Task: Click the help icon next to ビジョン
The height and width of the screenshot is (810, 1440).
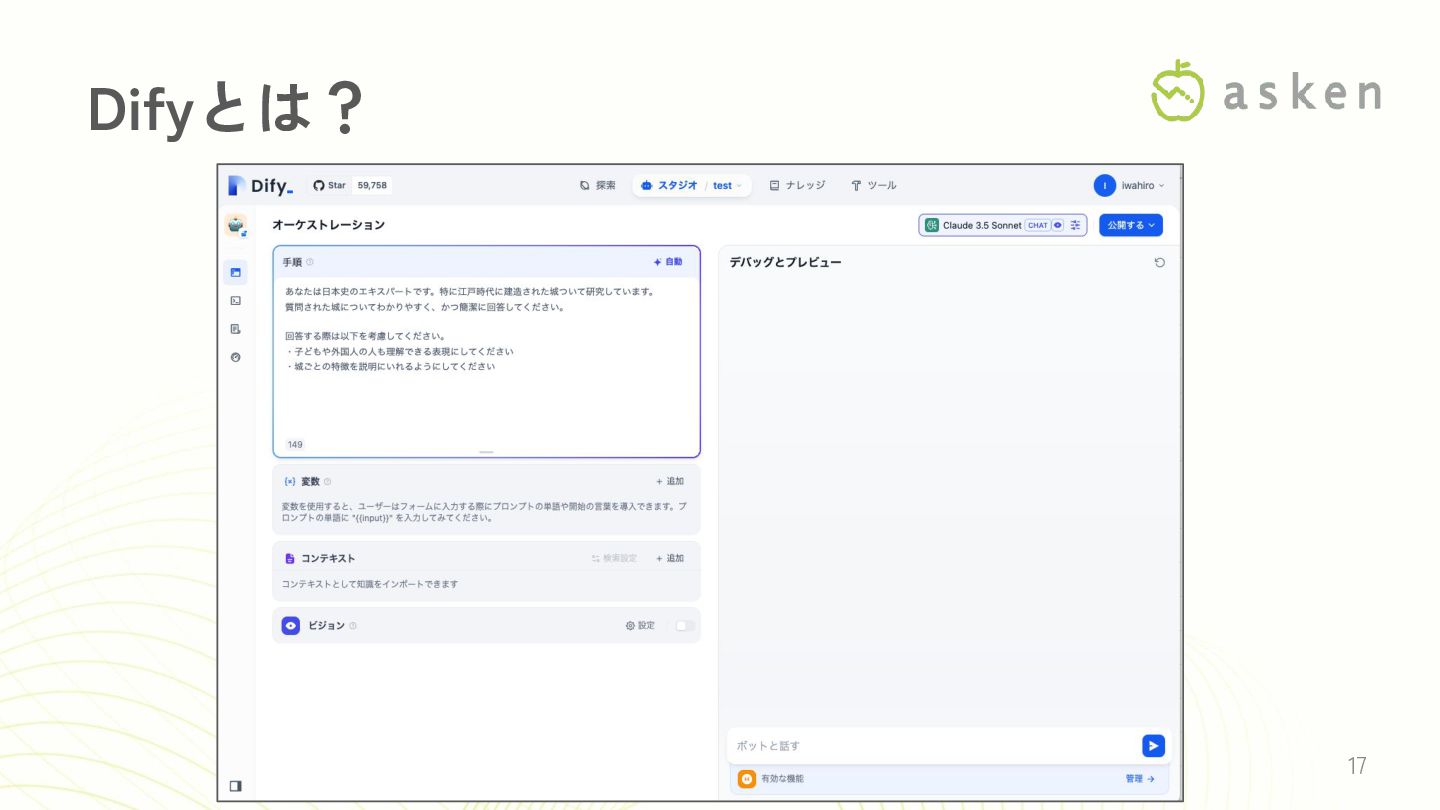Action: click(353, 626)
